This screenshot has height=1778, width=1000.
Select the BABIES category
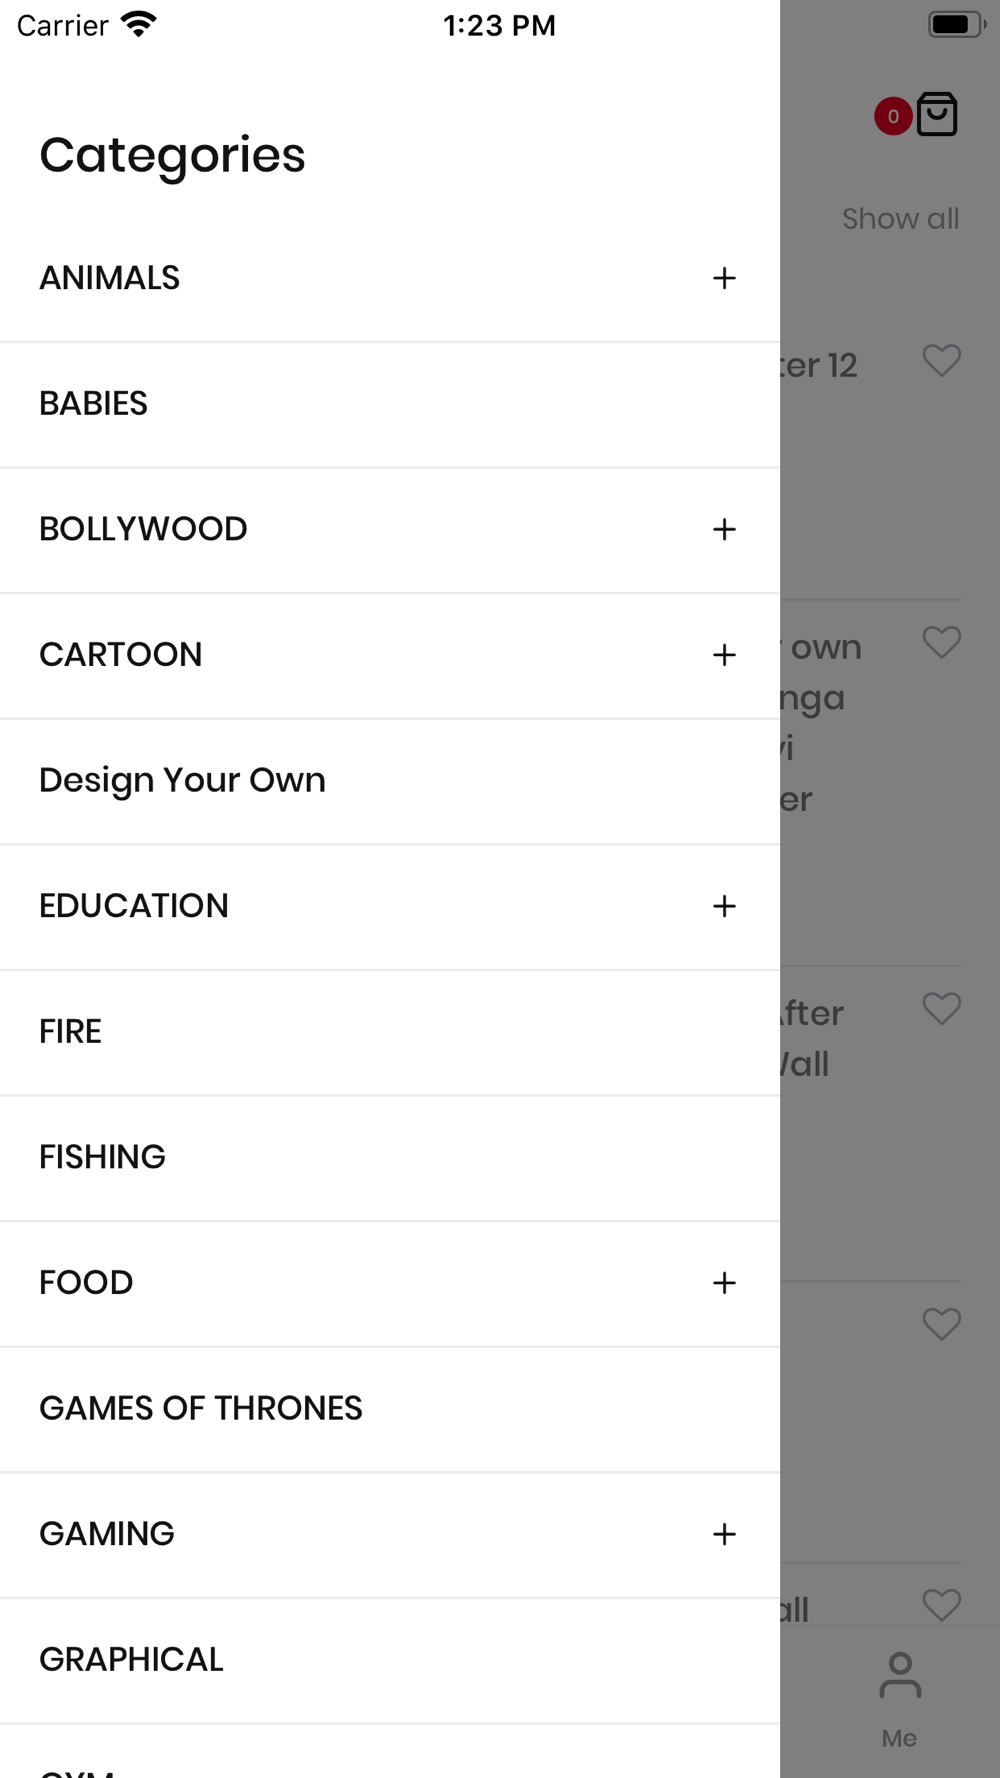pos(390,404)
